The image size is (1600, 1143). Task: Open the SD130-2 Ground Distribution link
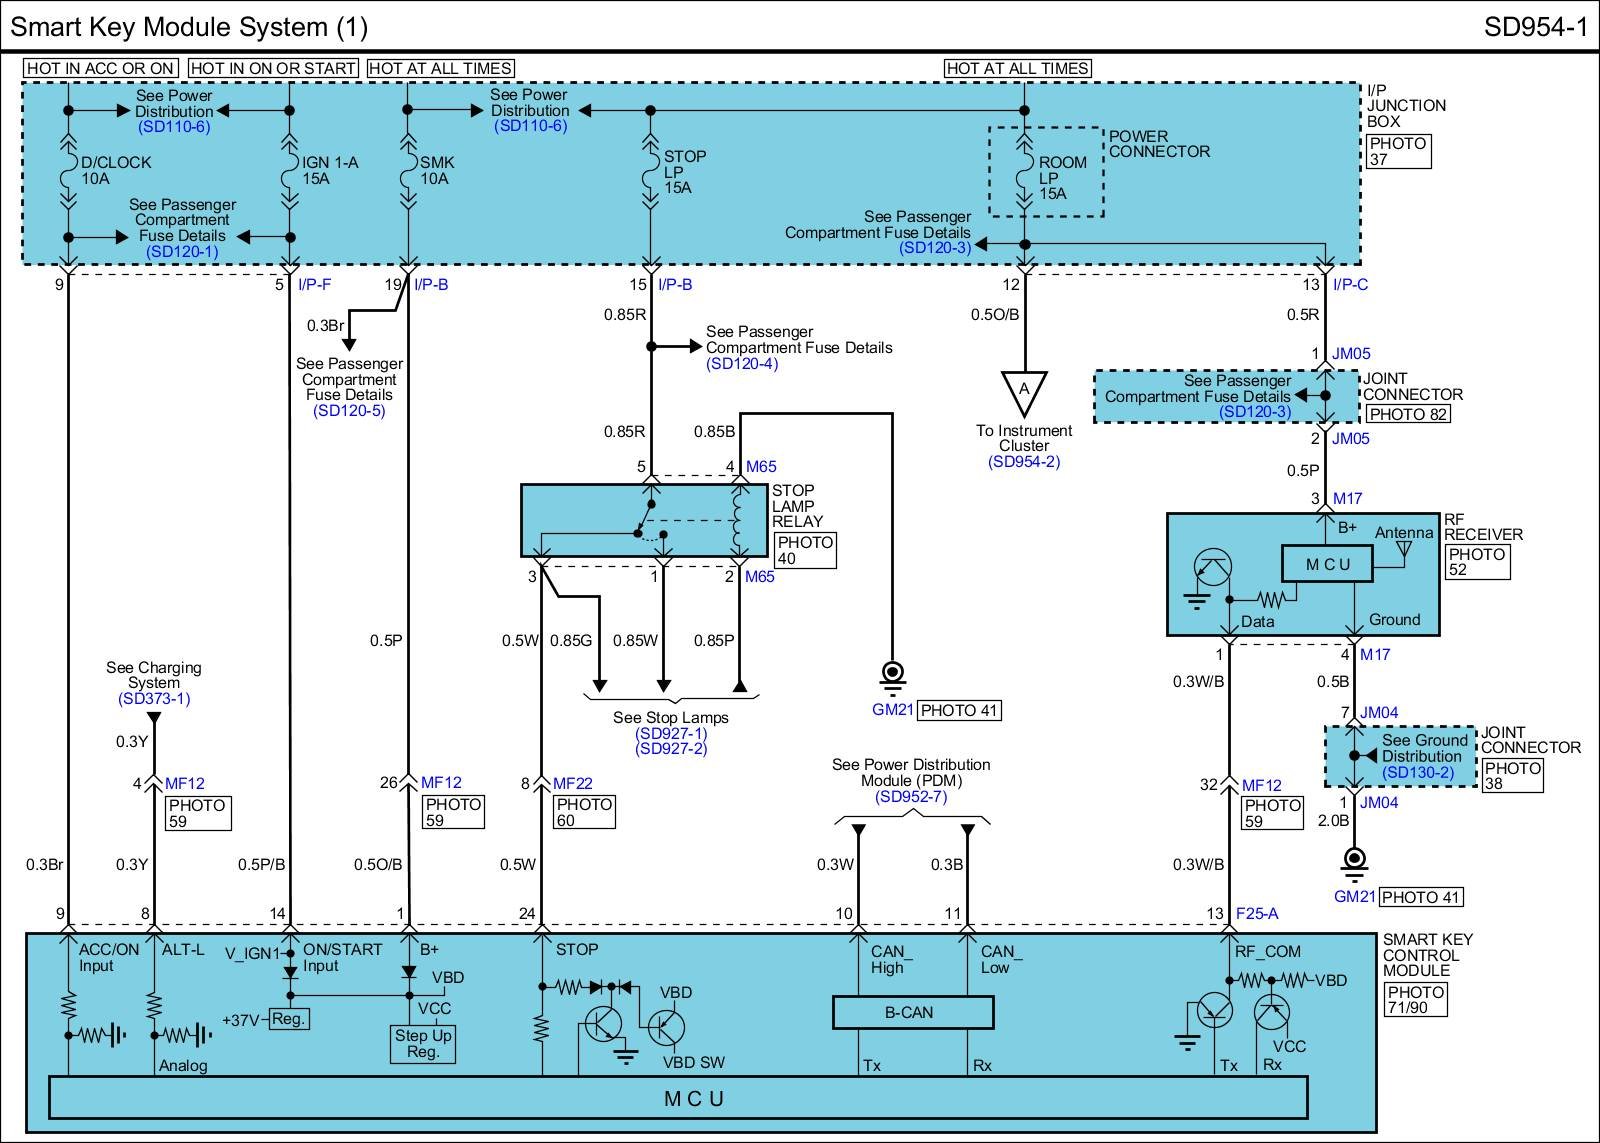1418,772
